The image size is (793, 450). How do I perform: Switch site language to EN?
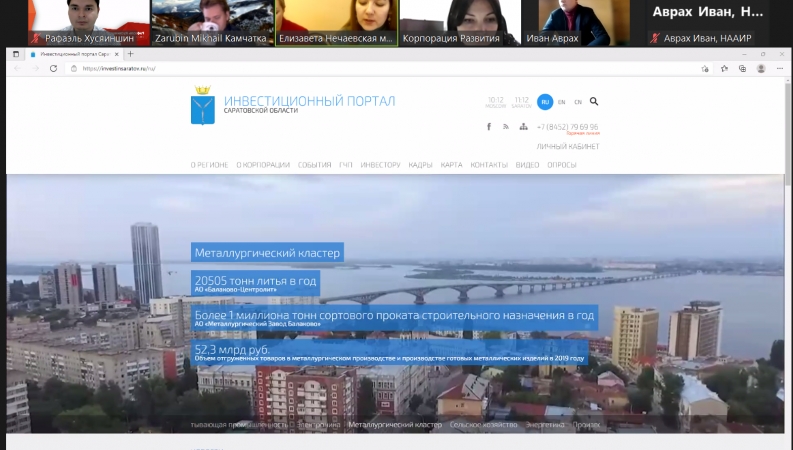[x=562, y=102]
